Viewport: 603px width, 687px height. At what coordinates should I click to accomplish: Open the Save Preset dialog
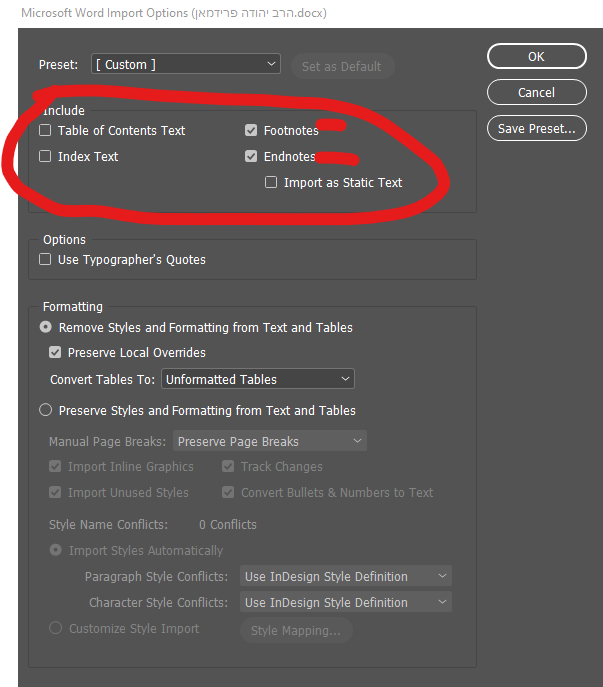point(536,128)
